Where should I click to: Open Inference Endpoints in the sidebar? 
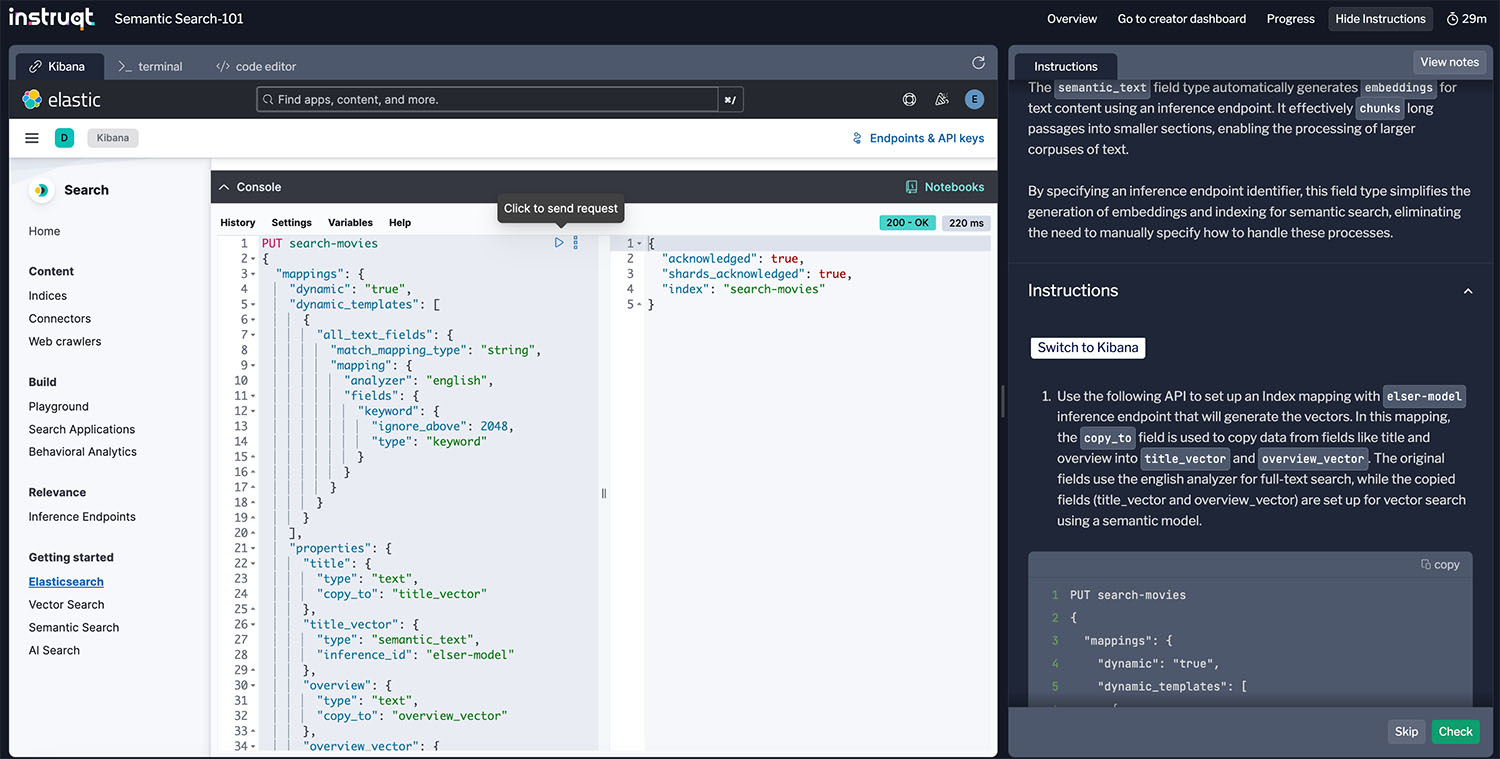[x=82, y=517]
